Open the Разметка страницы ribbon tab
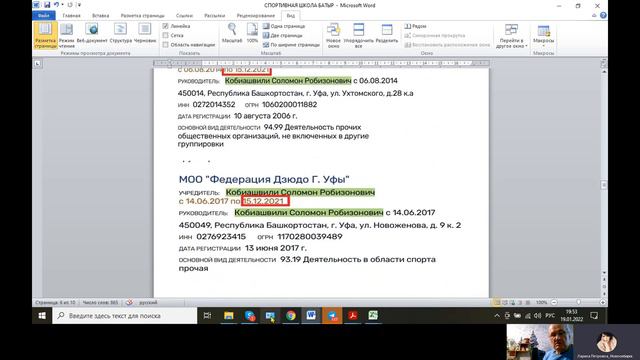Screen dimensions: 640x360 click(142, 16)
